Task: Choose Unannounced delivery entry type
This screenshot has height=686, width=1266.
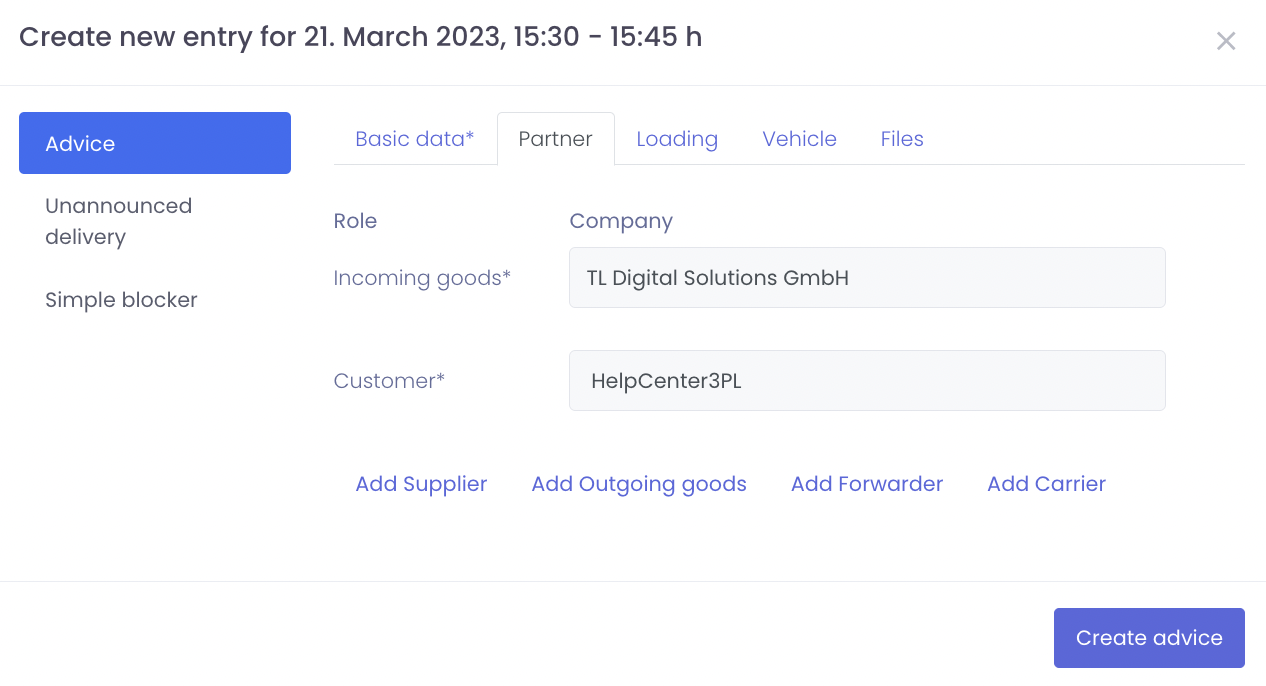Action: tap(118, 221)
